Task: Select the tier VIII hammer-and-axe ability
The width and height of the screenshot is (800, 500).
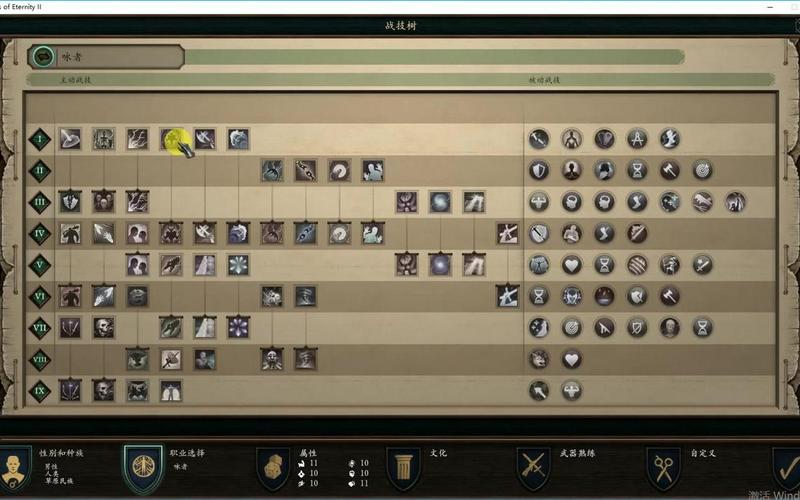Action: (171, 360)
